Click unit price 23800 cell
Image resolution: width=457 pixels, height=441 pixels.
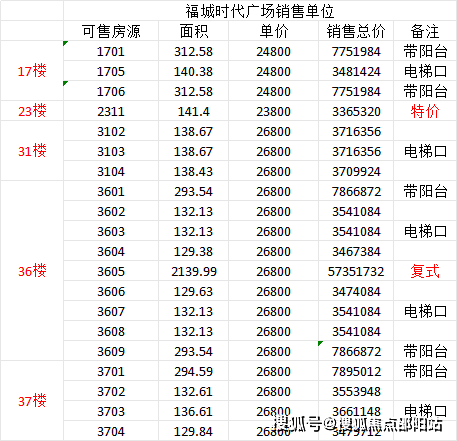(x=273, y=111)
